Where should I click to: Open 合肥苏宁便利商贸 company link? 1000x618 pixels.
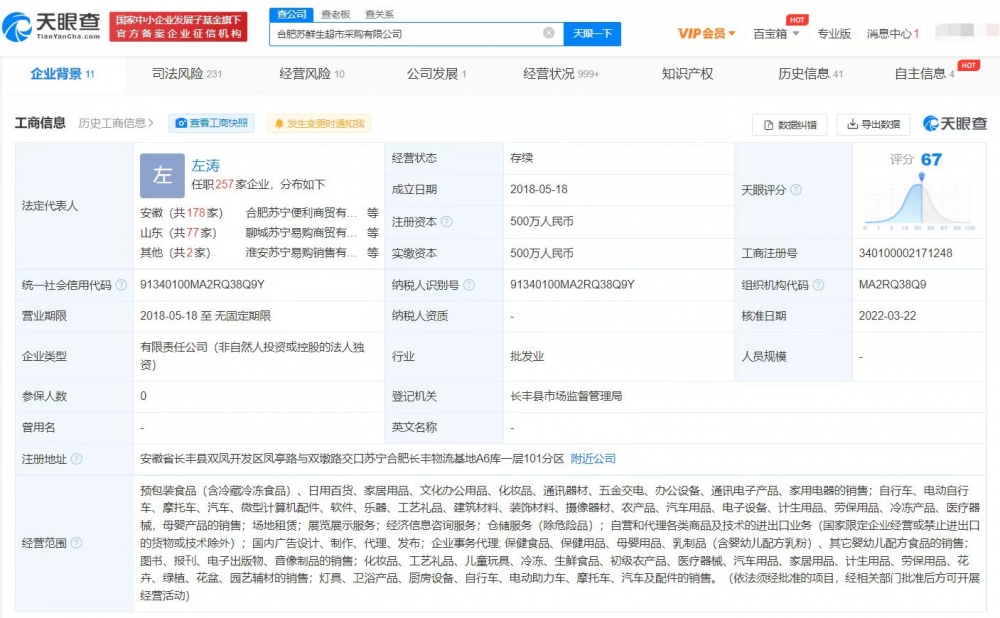[x=301, y=212]
